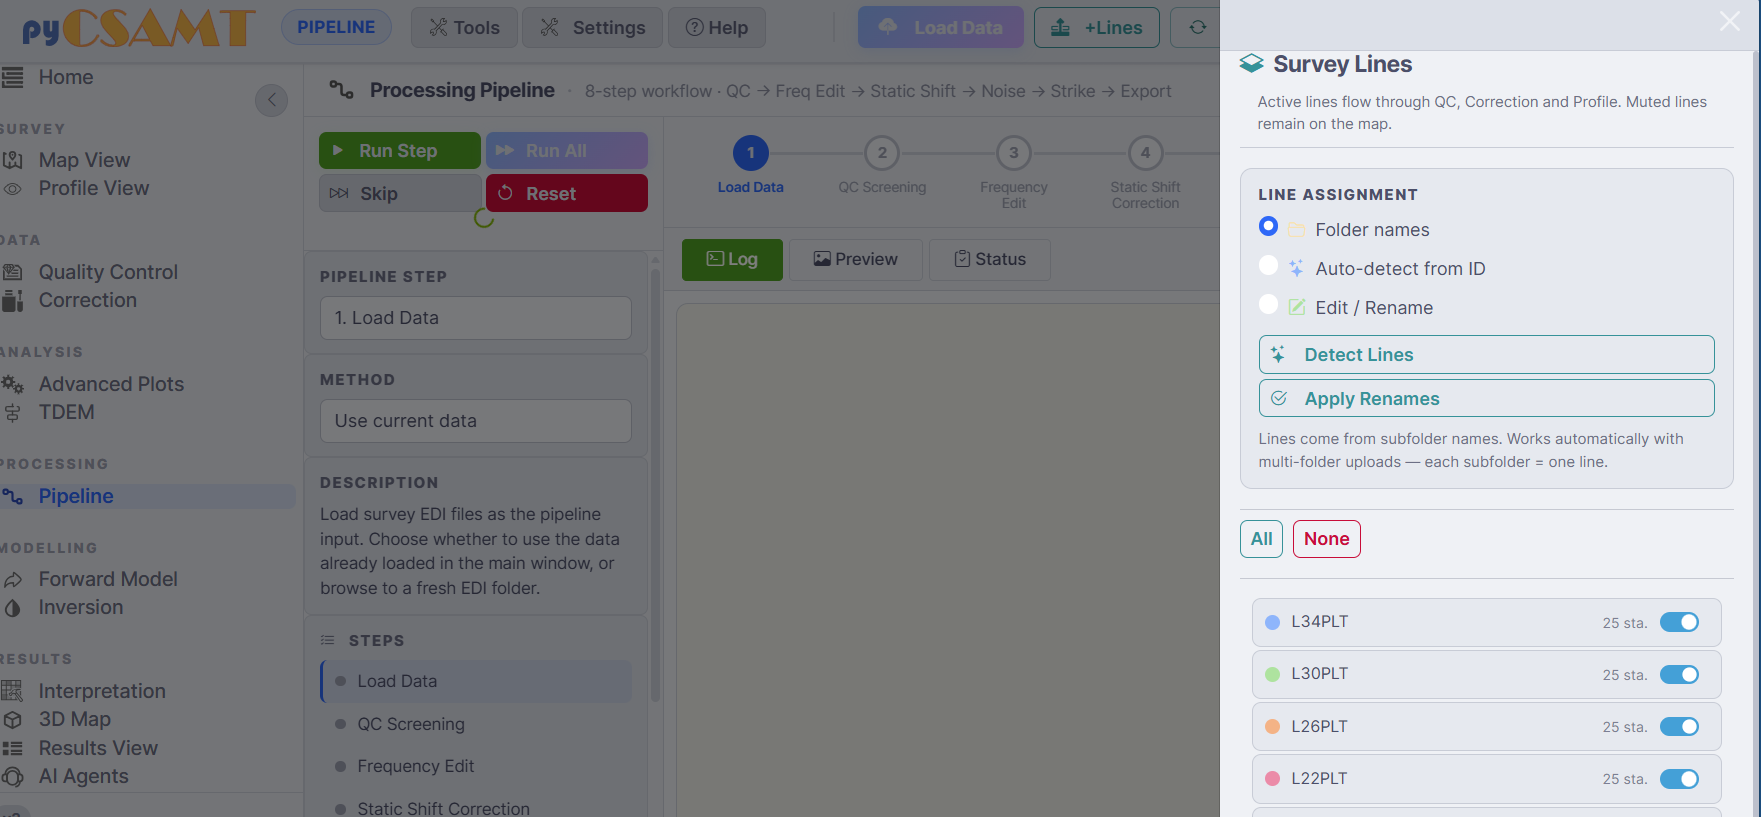Select Static Shift Correction in steps list
This screenshot has width=1761, height=817.
point(476,808)
